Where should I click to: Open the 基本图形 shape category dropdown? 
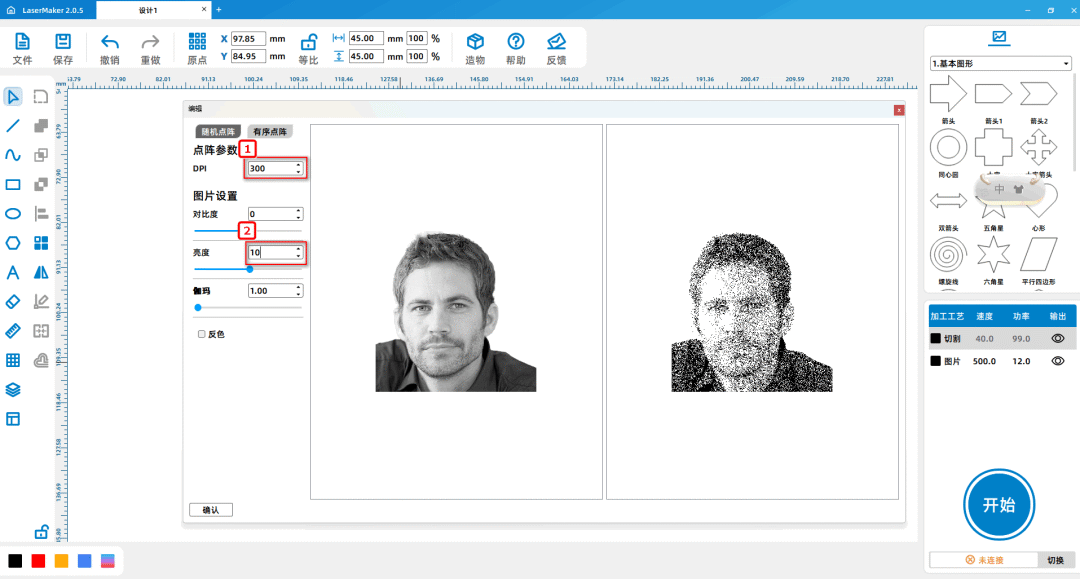[1000, 64]
